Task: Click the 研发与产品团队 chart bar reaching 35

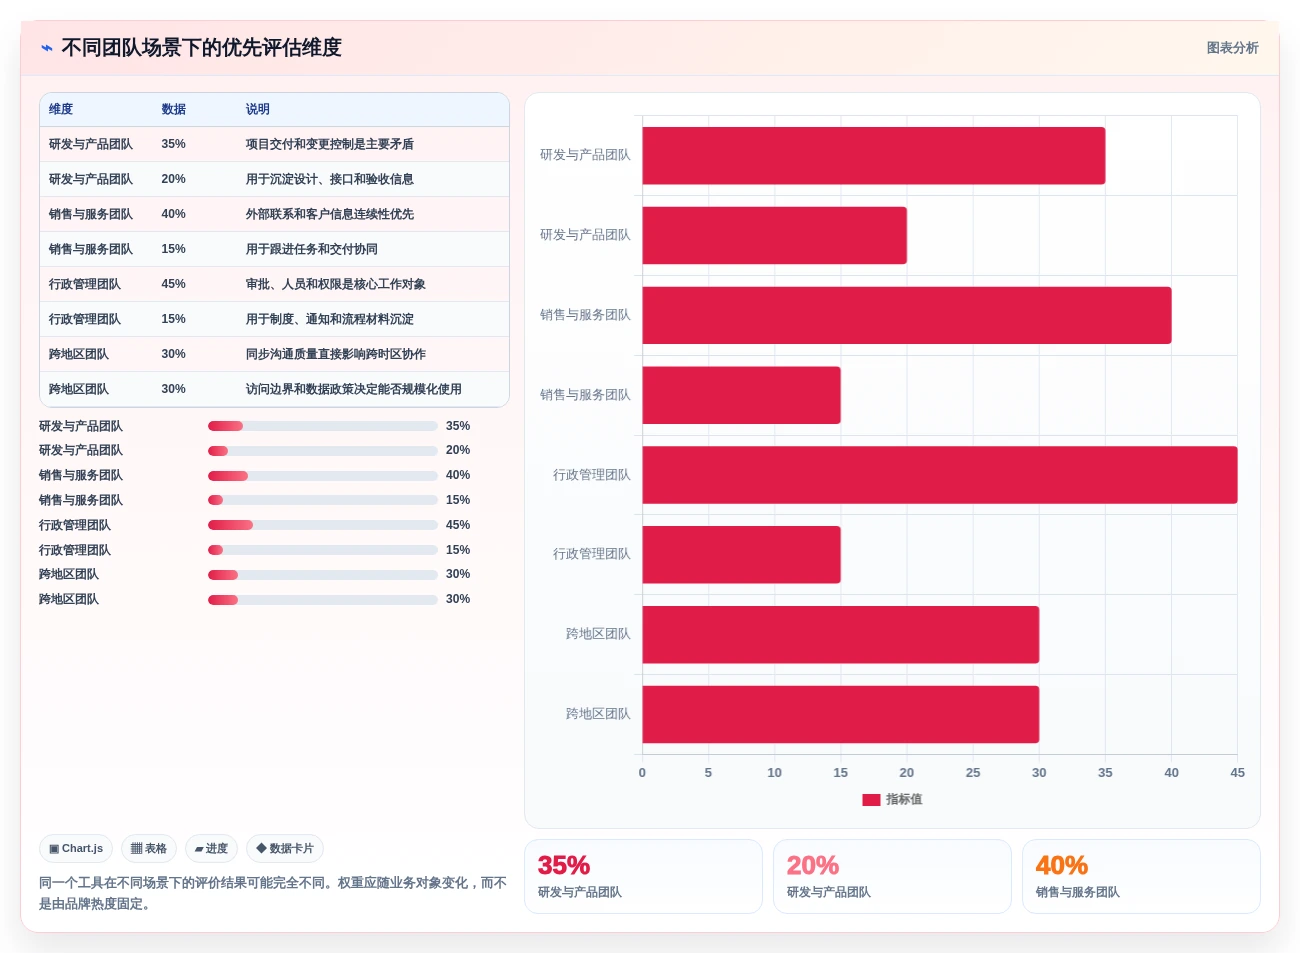Action: coord(874,156)
